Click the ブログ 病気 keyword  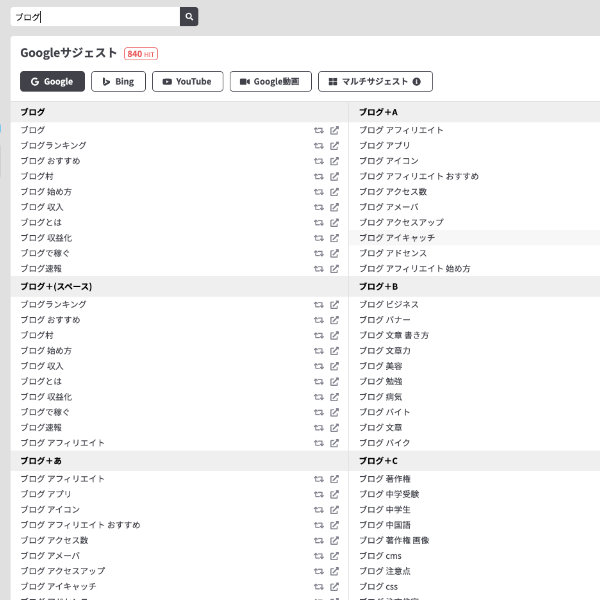pos(380,397)
